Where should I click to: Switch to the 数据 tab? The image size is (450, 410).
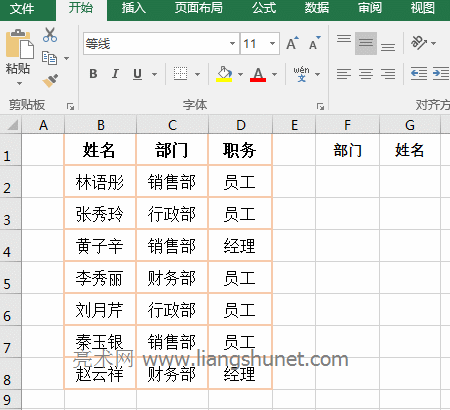pos(317,8)
